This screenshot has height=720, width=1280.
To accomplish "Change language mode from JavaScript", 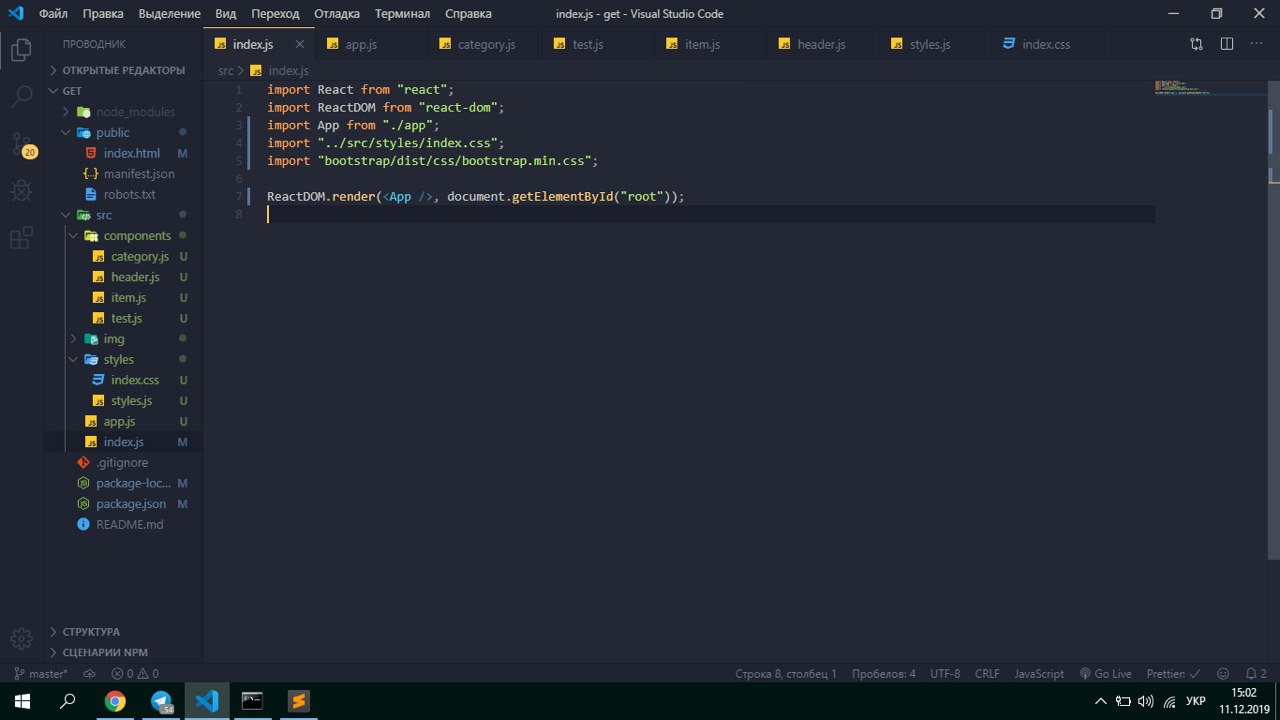I will 1039,674.
